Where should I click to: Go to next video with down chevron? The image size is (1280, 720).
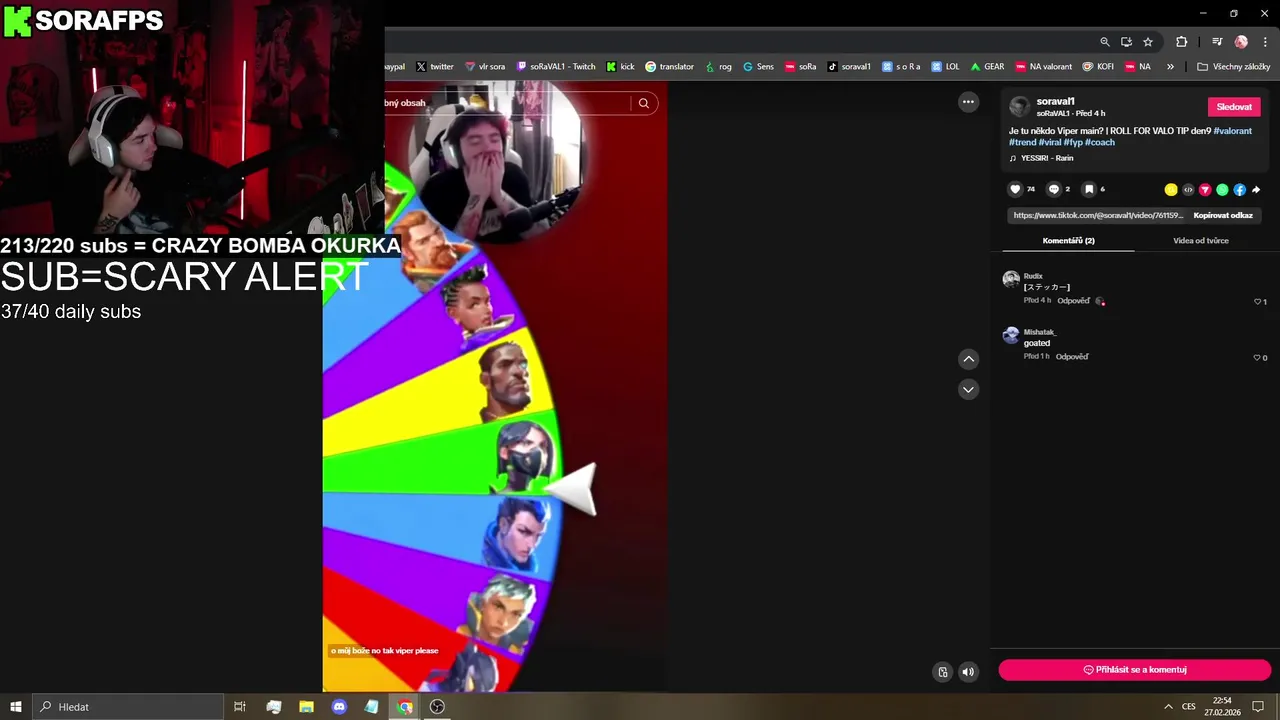(x=968, y=390)
